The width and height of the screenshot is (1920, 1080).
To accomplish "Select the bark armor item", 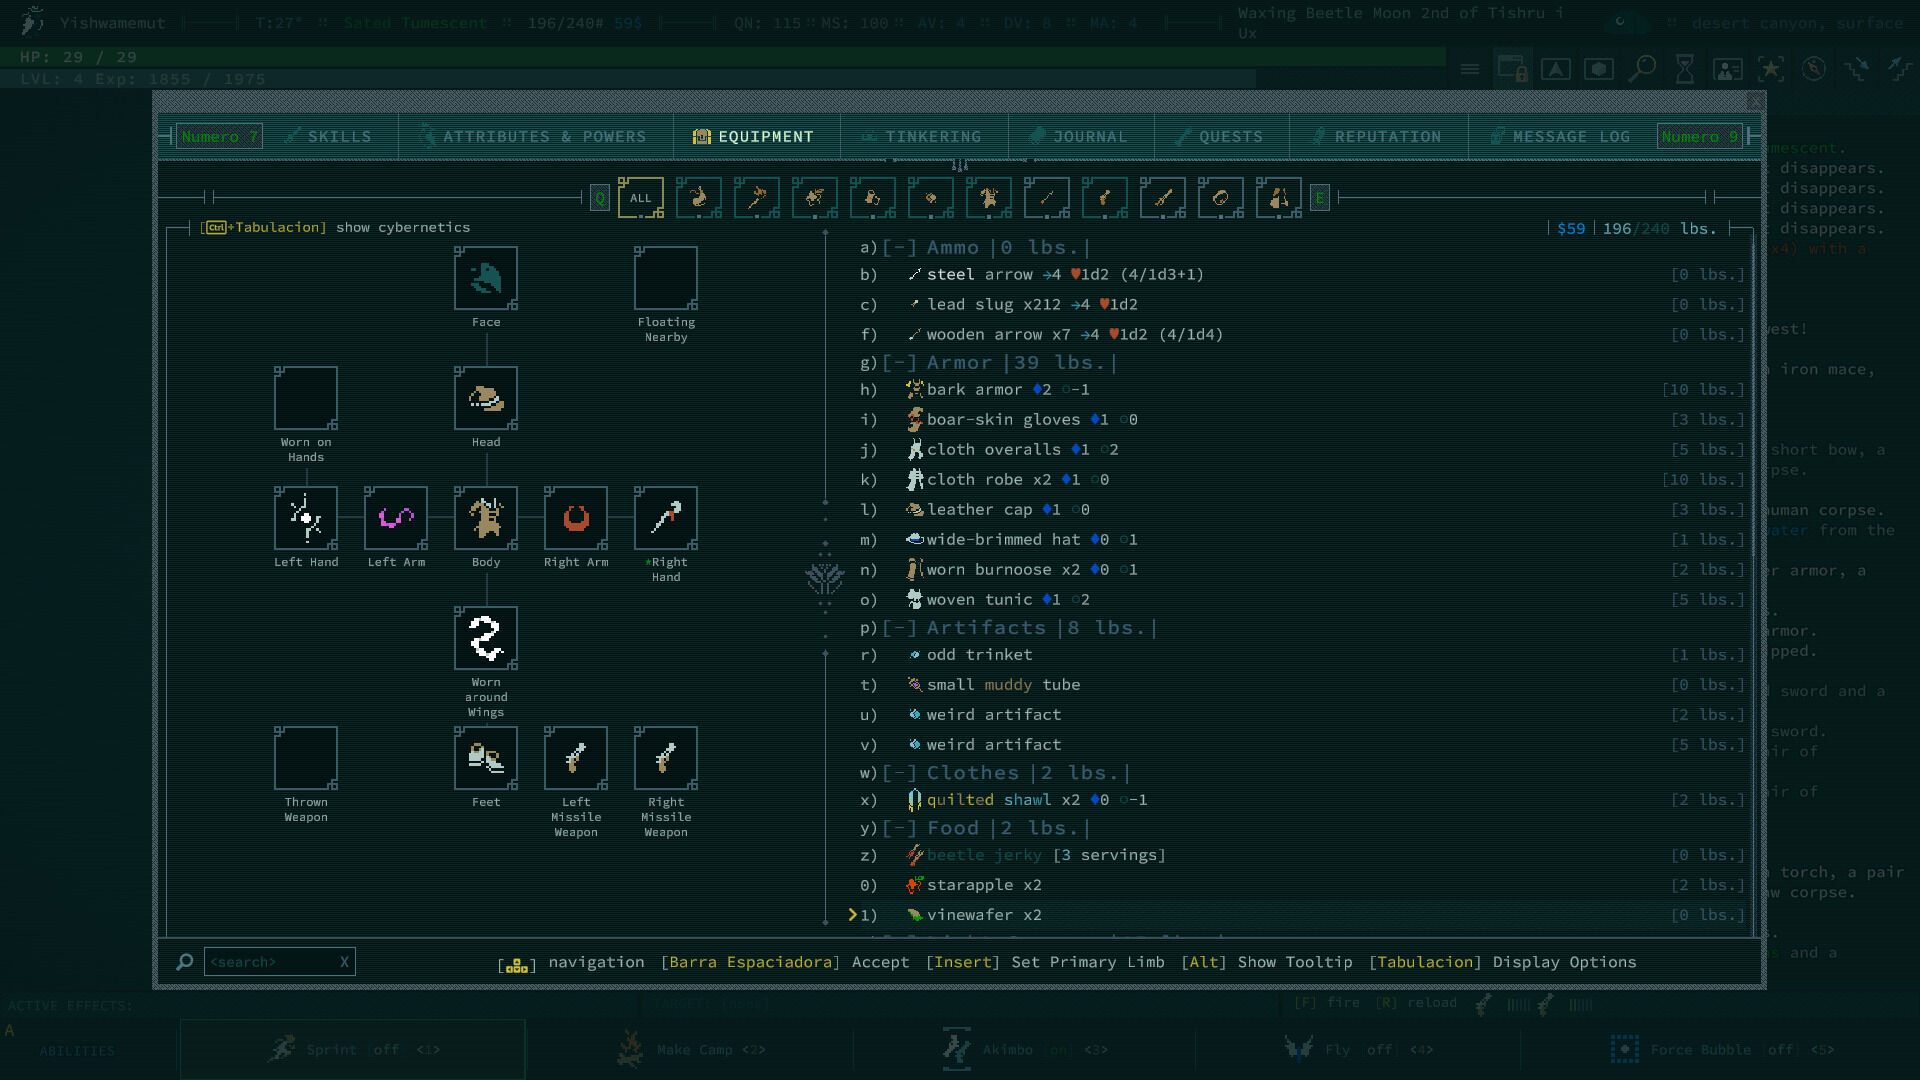I will (973, 390).
